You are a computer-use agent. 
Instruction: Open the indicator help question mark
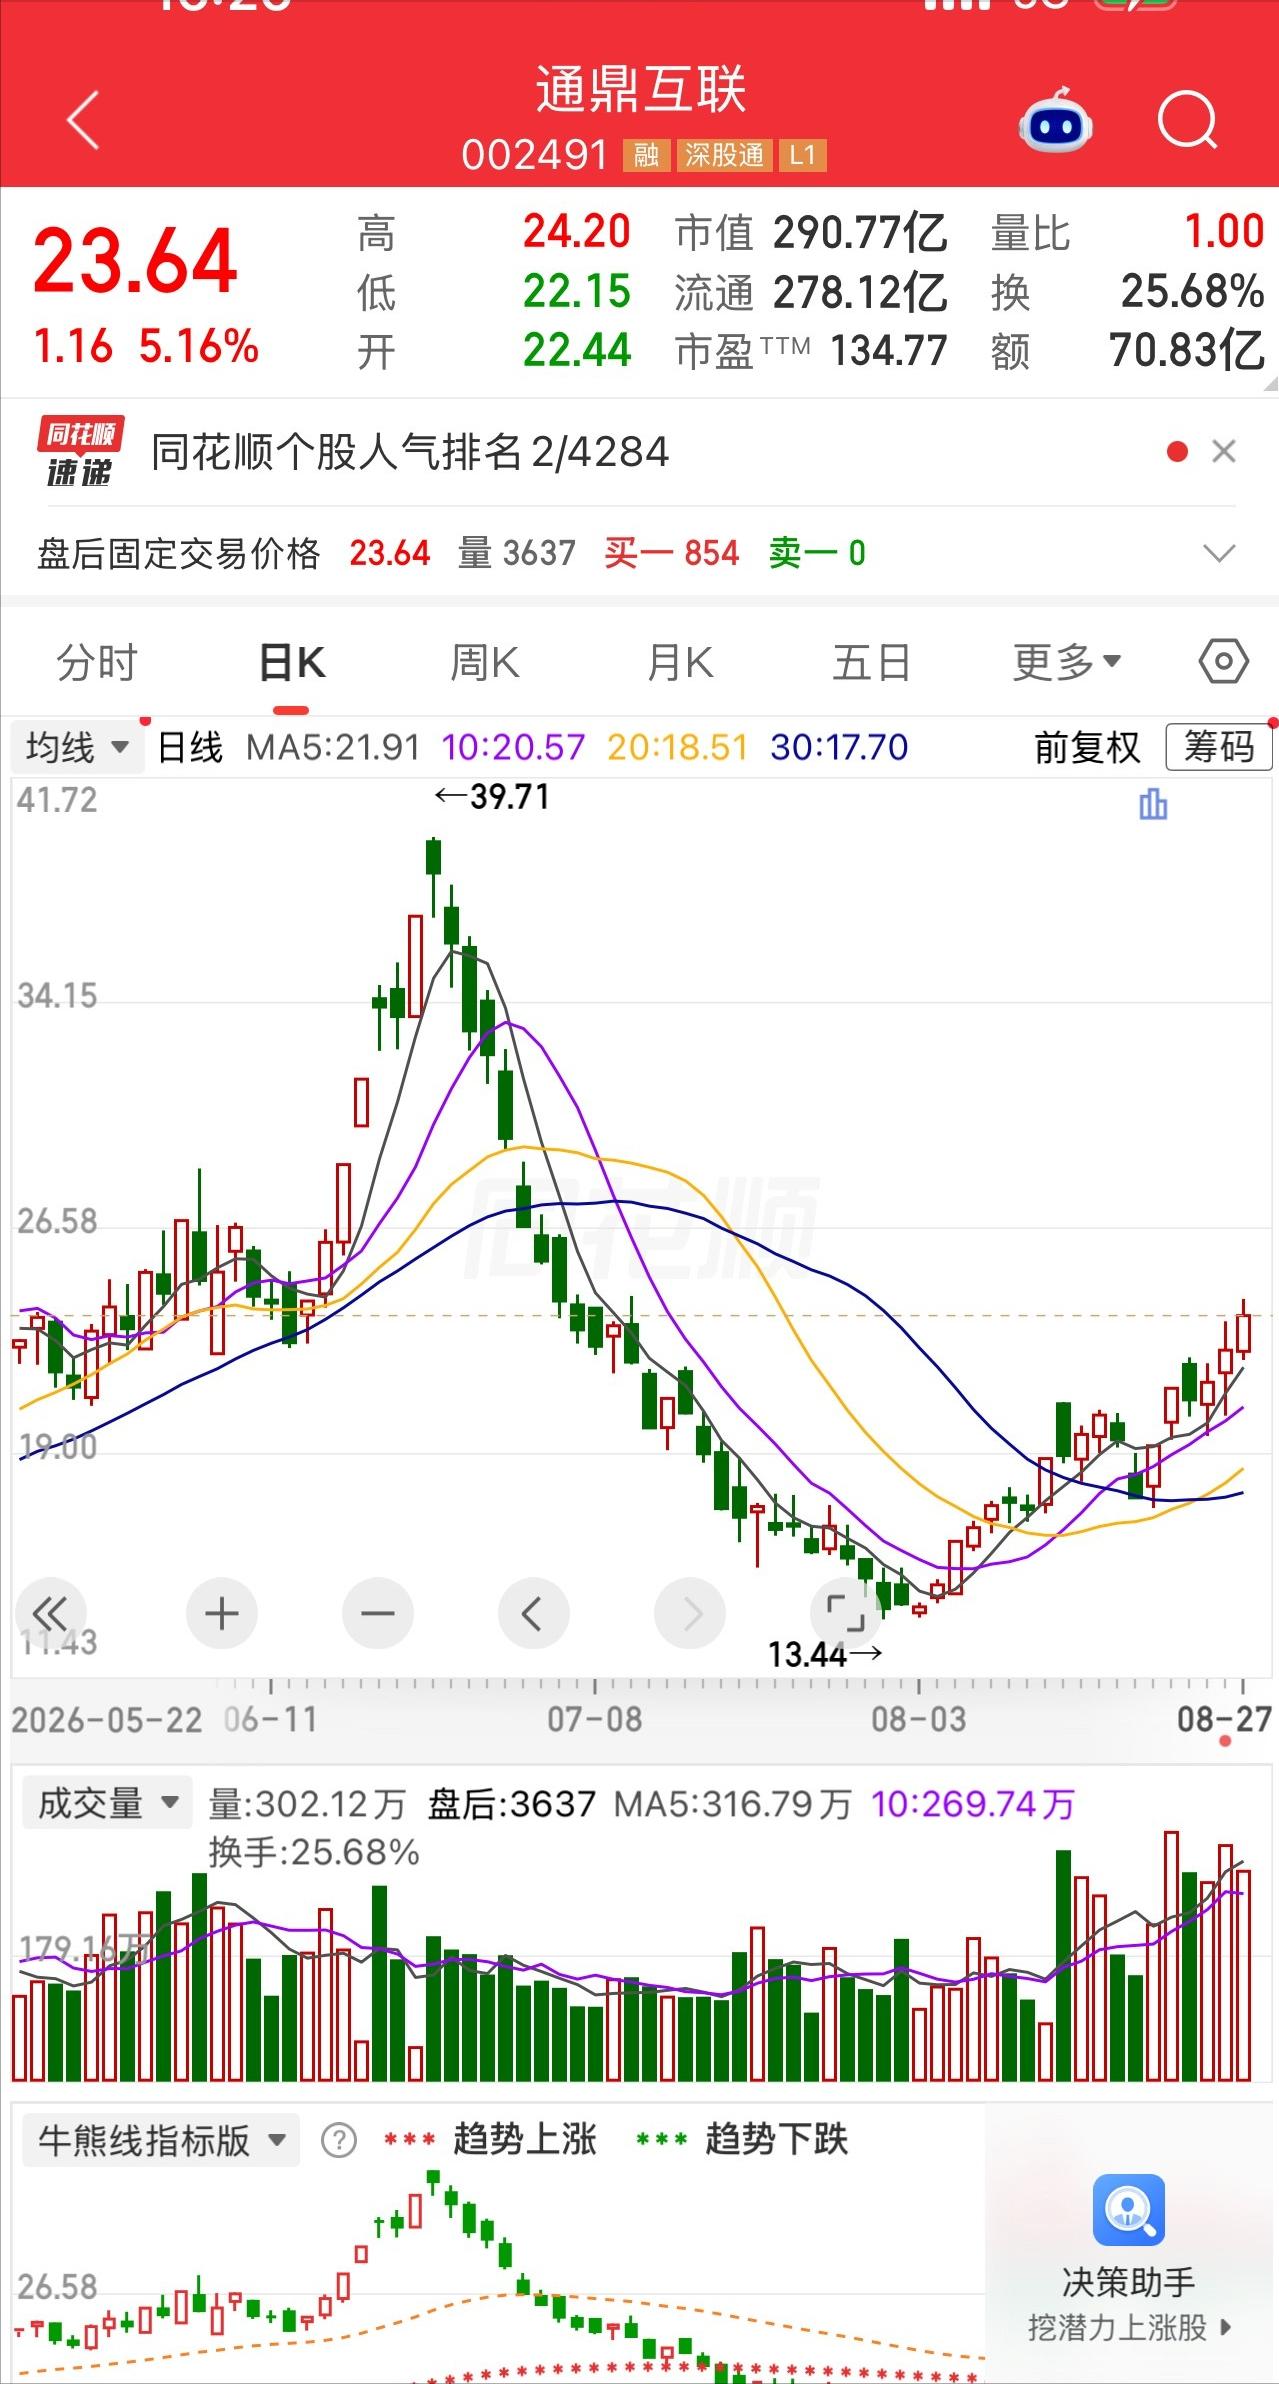[x=339, y=2140]
